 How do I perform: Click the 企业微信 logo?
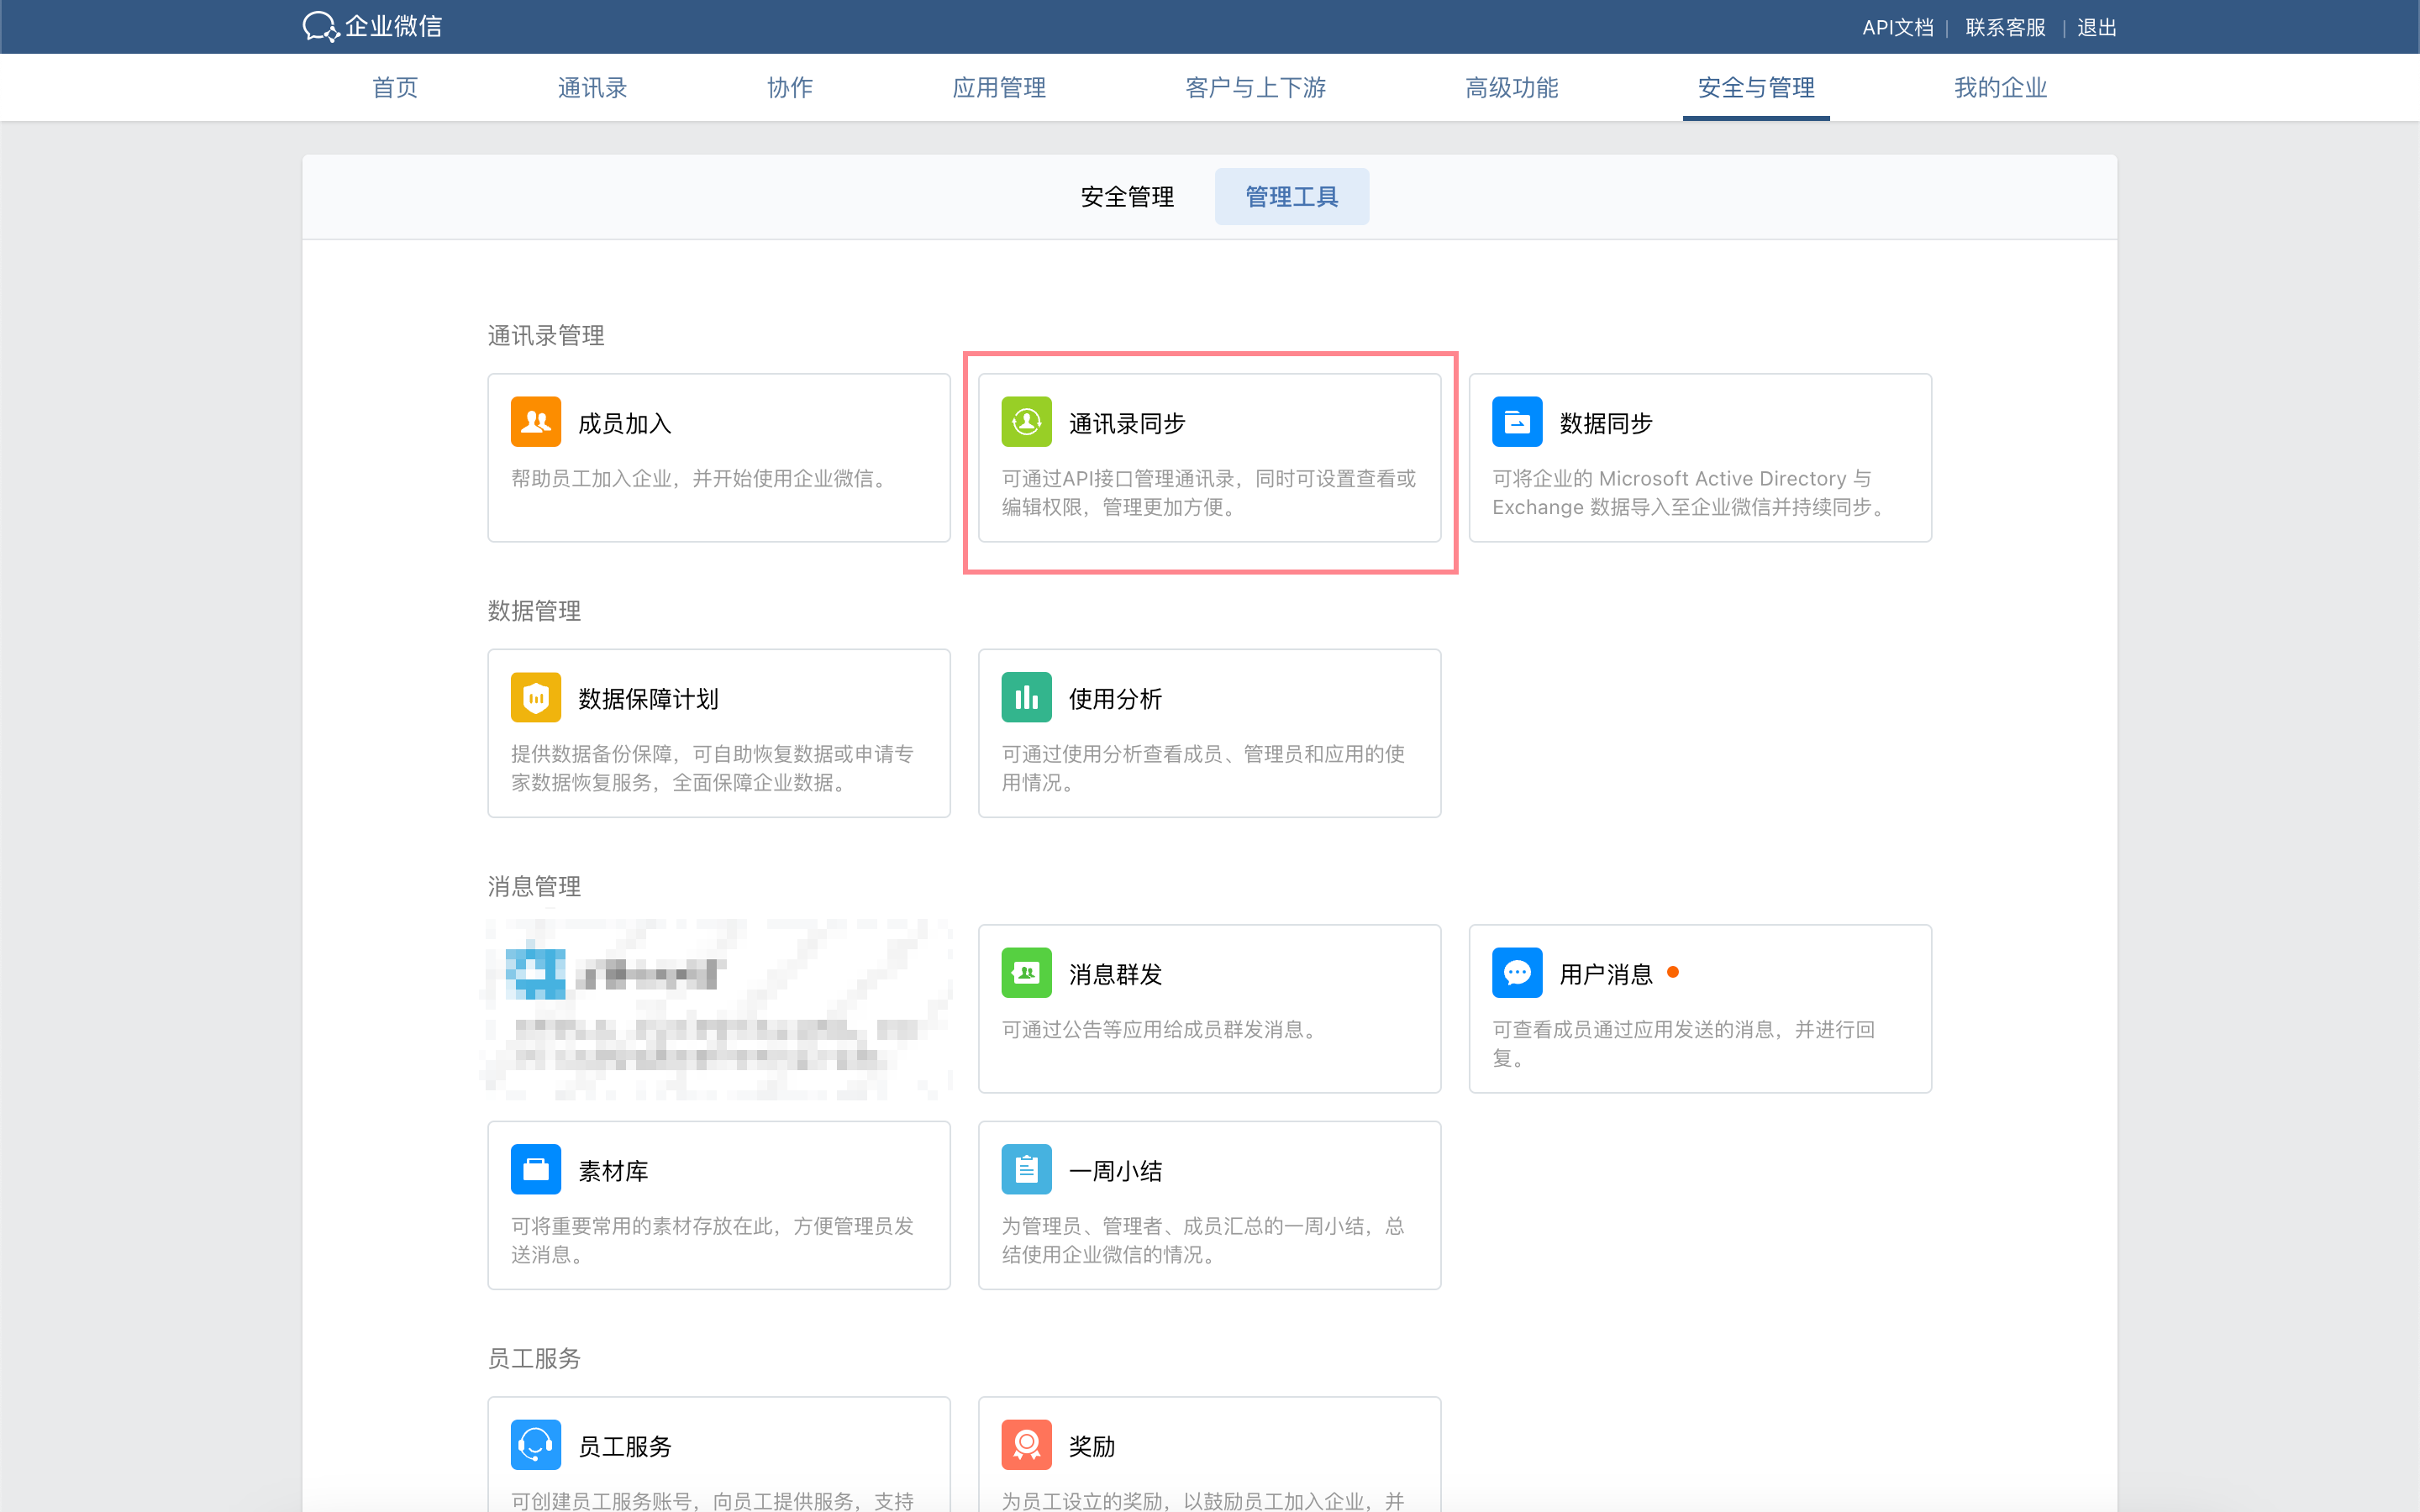tap(372, 26)
